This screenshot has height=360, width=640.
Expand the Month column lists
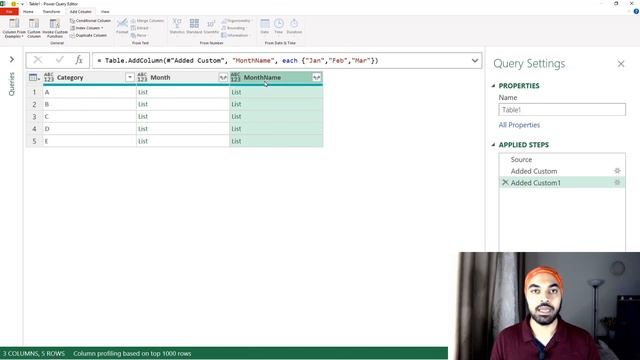(223, 77)
